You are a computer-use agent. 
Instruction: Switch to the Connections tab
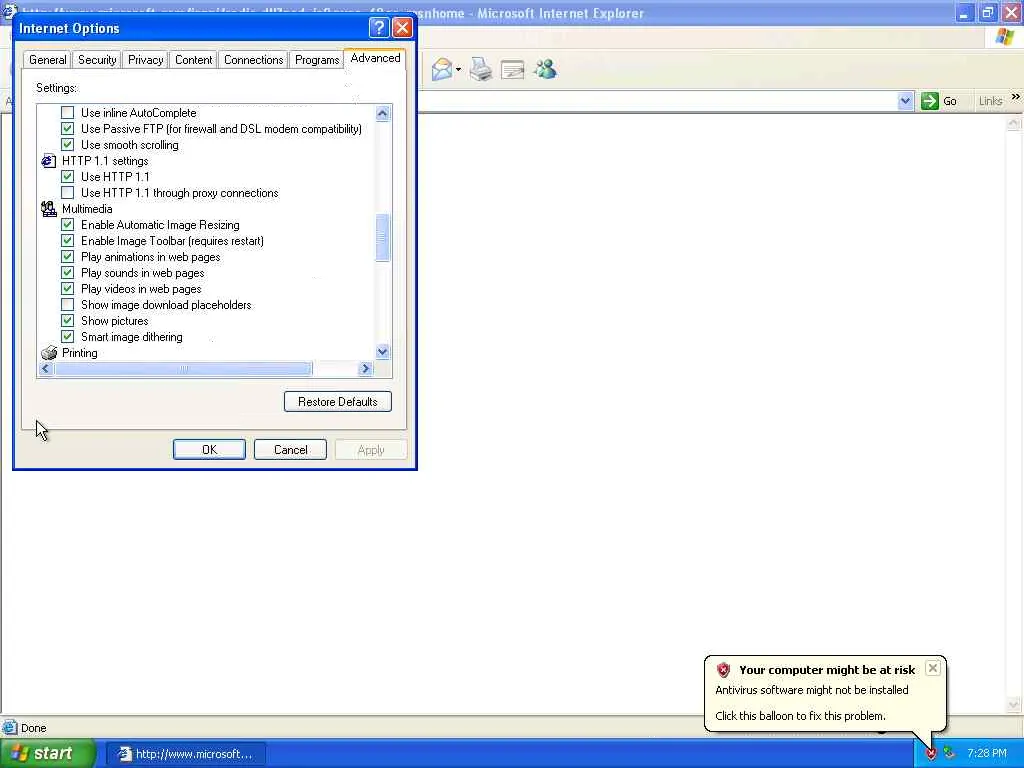tap(253, 59)
